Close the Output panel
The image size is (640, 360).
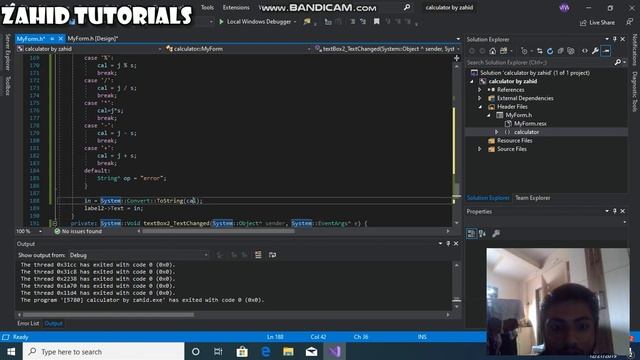point(456,244)
